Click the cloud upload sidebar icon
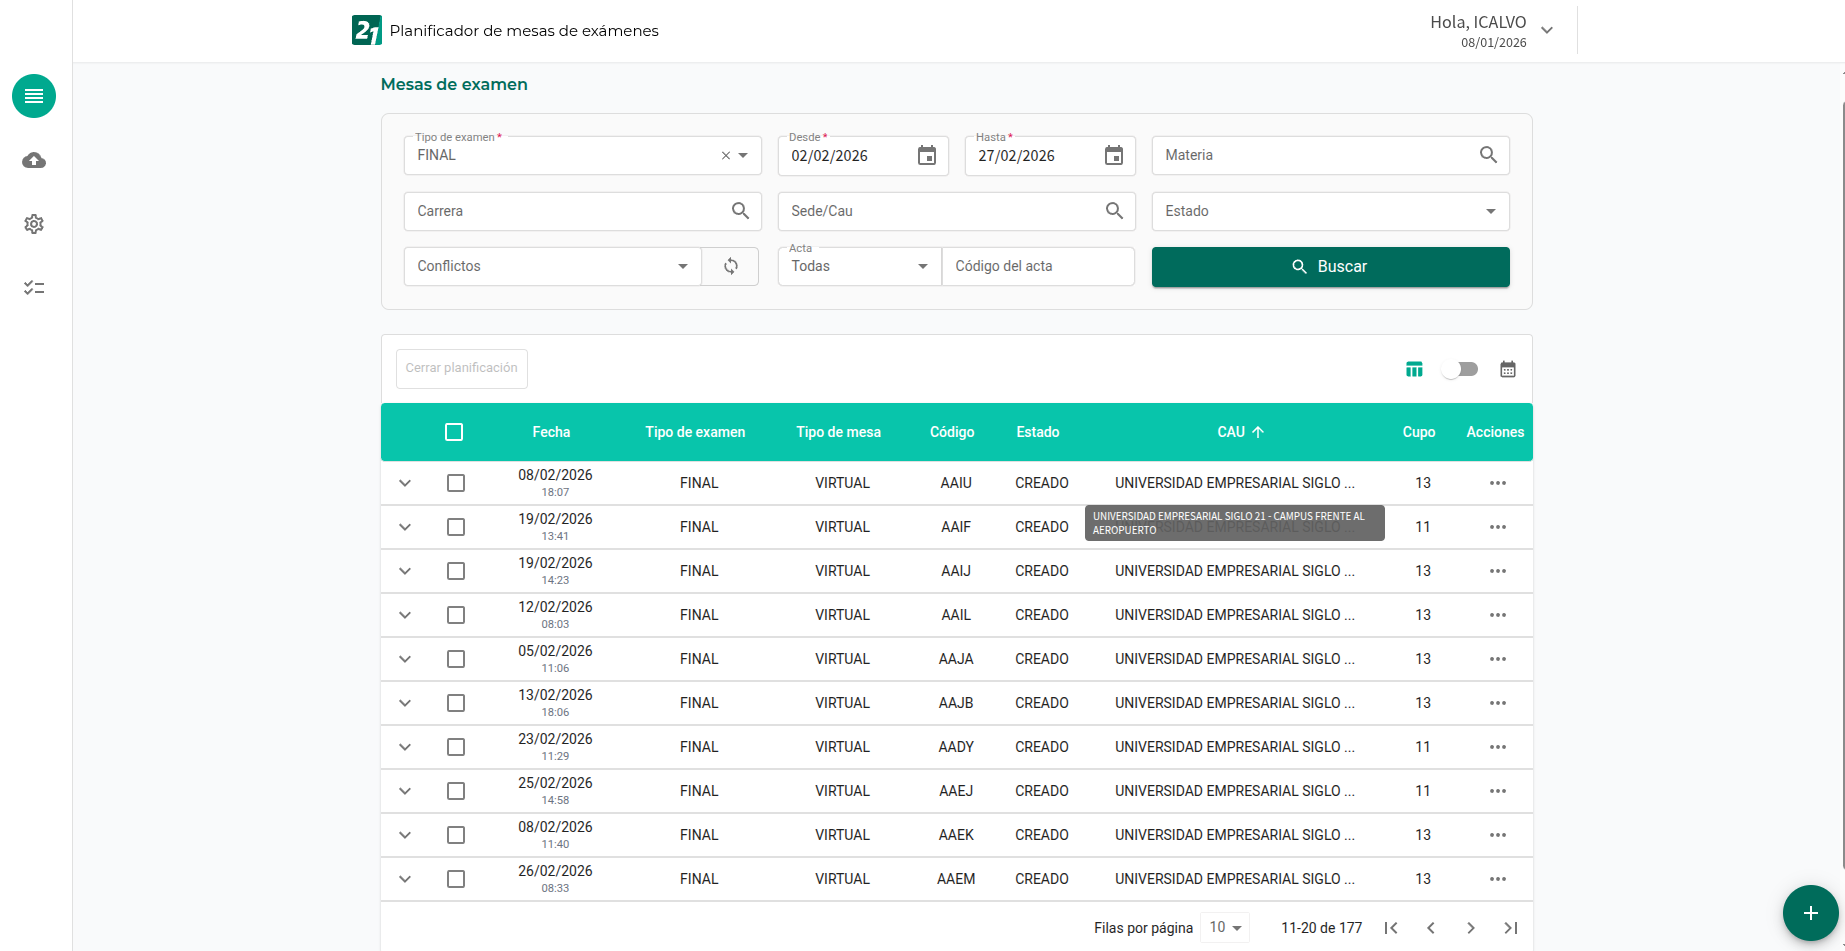The image size is (1845, 951). click(x=34, y=161)
